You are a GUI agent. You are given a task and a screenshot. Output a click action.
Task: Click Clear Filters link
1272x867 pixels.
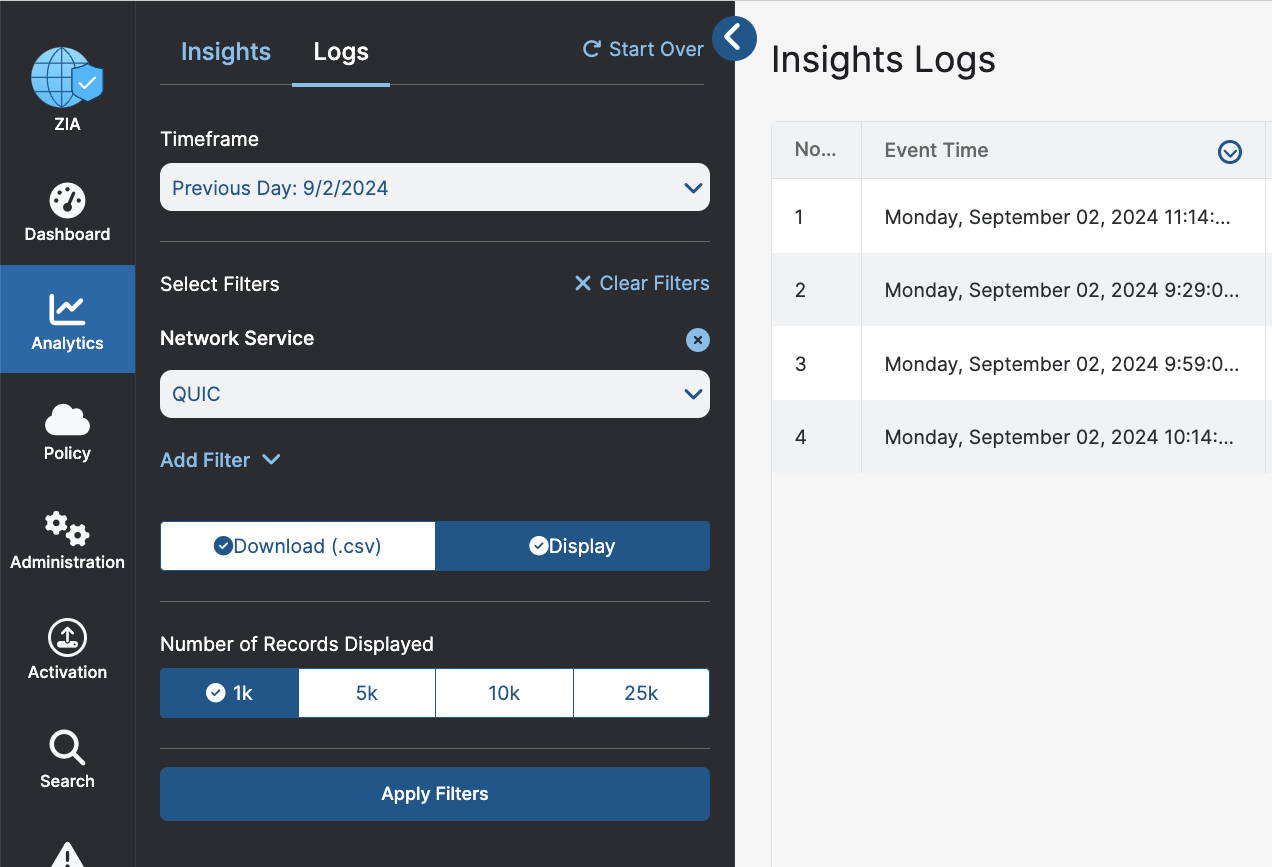click(642, 284)
